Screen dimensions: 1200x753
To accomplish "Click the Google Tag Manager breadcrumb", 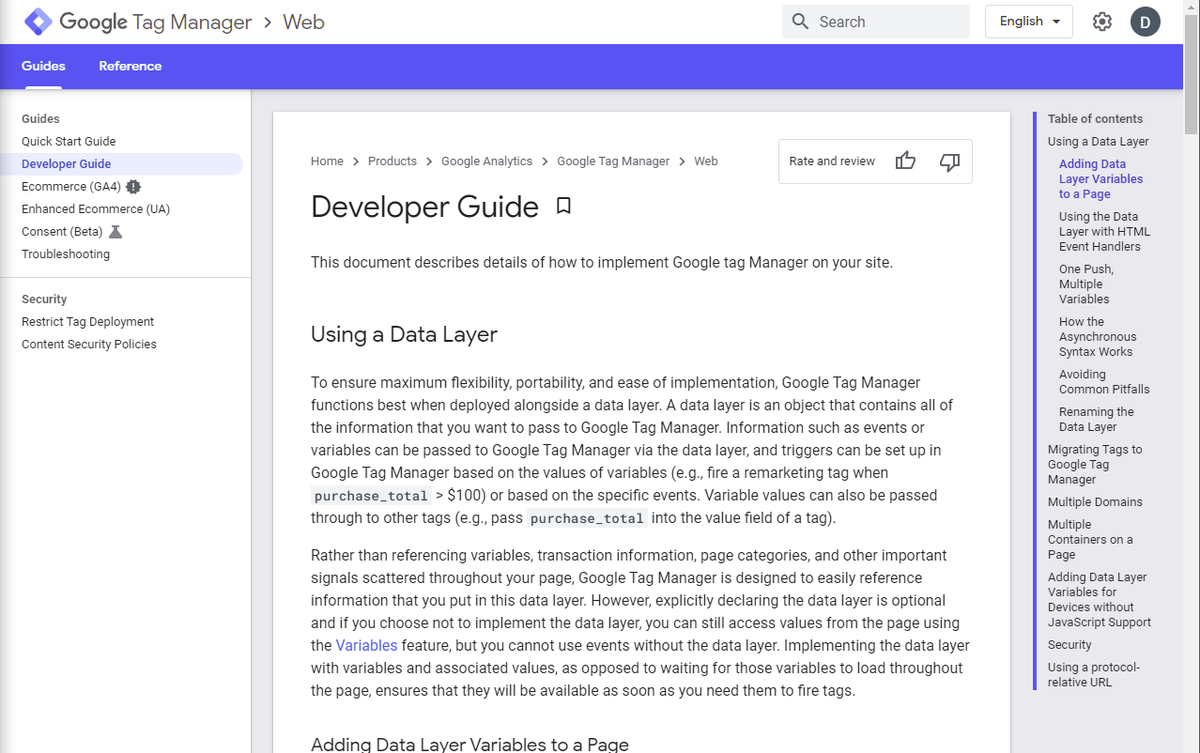I will [x=613, y=161].
